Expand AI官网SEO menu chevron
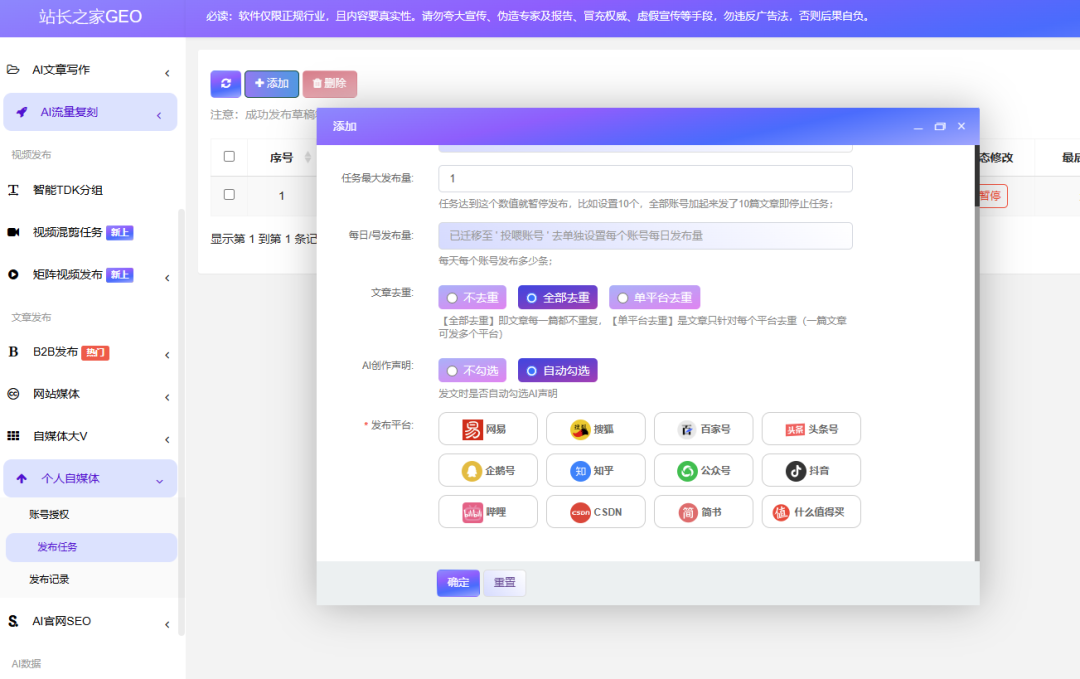The height and width of the screenshot is (679, 1080). (x=167, y=625)
